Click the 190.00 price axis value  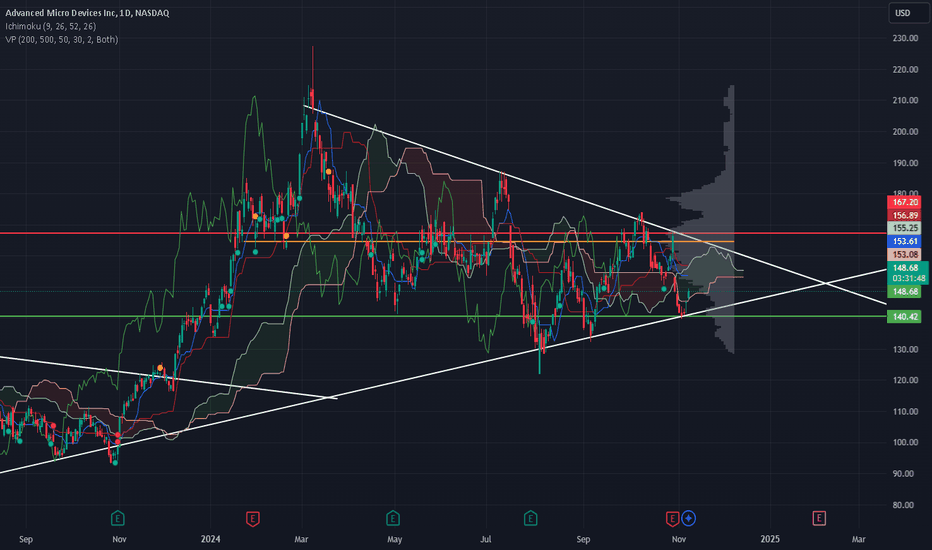click(905, 163)
